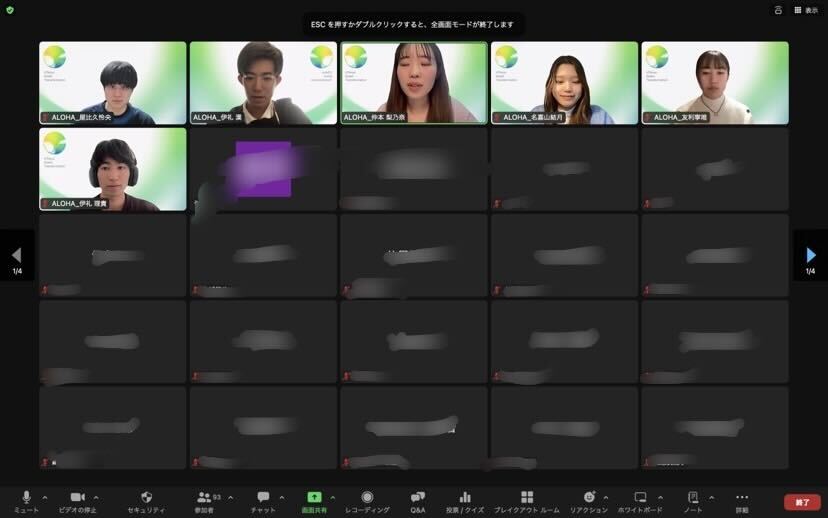This screenshot has height=518, width=828.
Task: Open the Whiteboard (ホワイトボード)
Action: tap(641, 497)
